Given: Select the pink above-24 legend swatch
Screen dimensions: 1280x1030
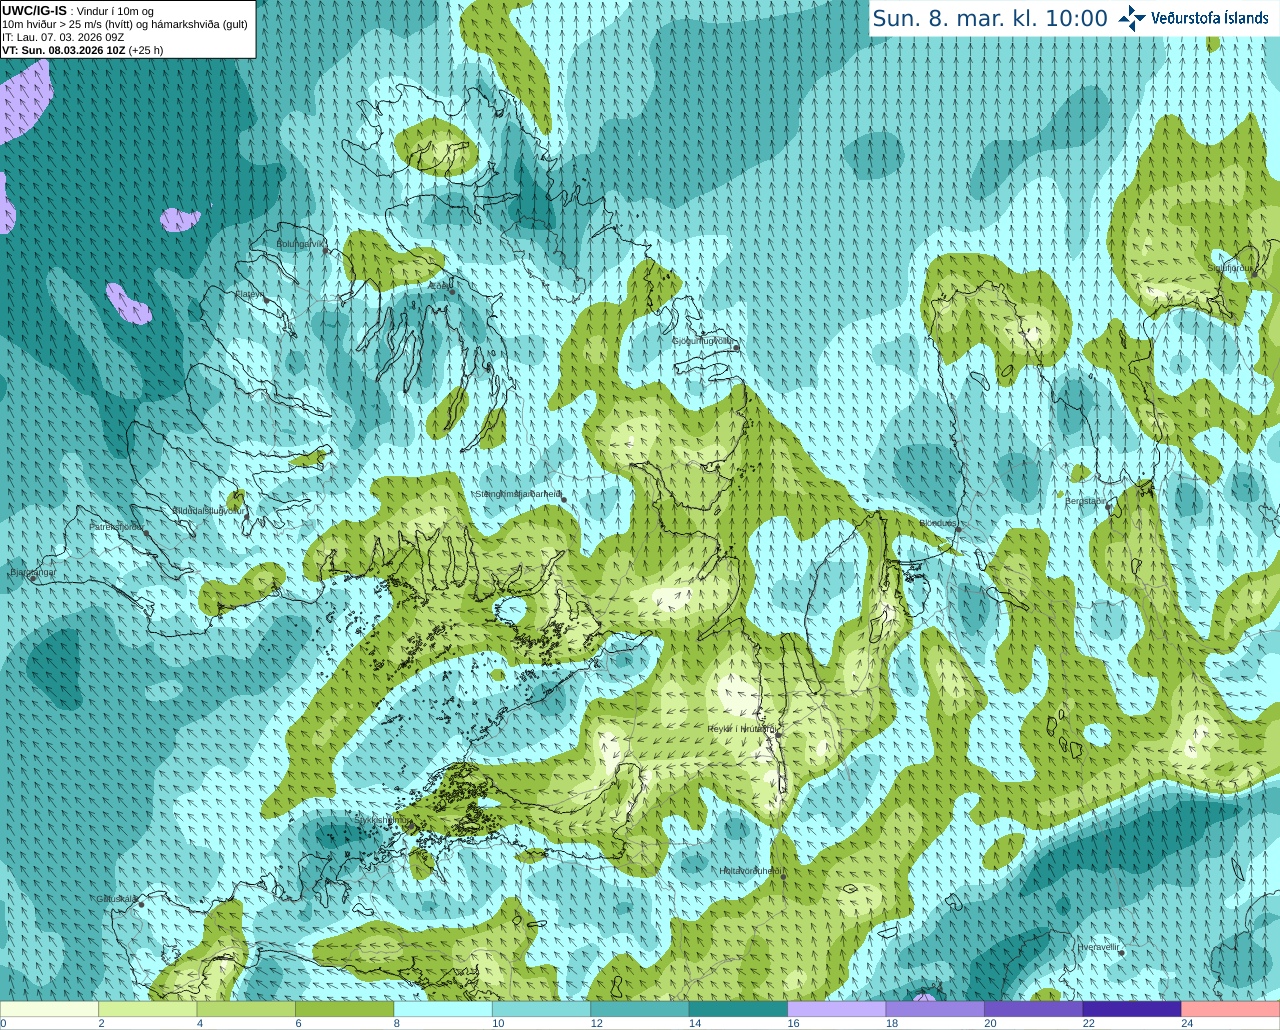Looking at the screenshot, I should click(x=1231, y=1009).
